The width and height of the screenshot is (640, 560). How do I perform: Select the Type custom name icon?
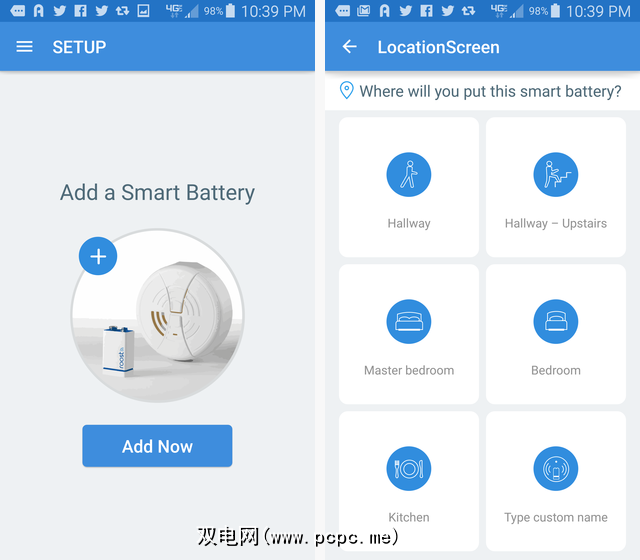[x=556, y=469]
